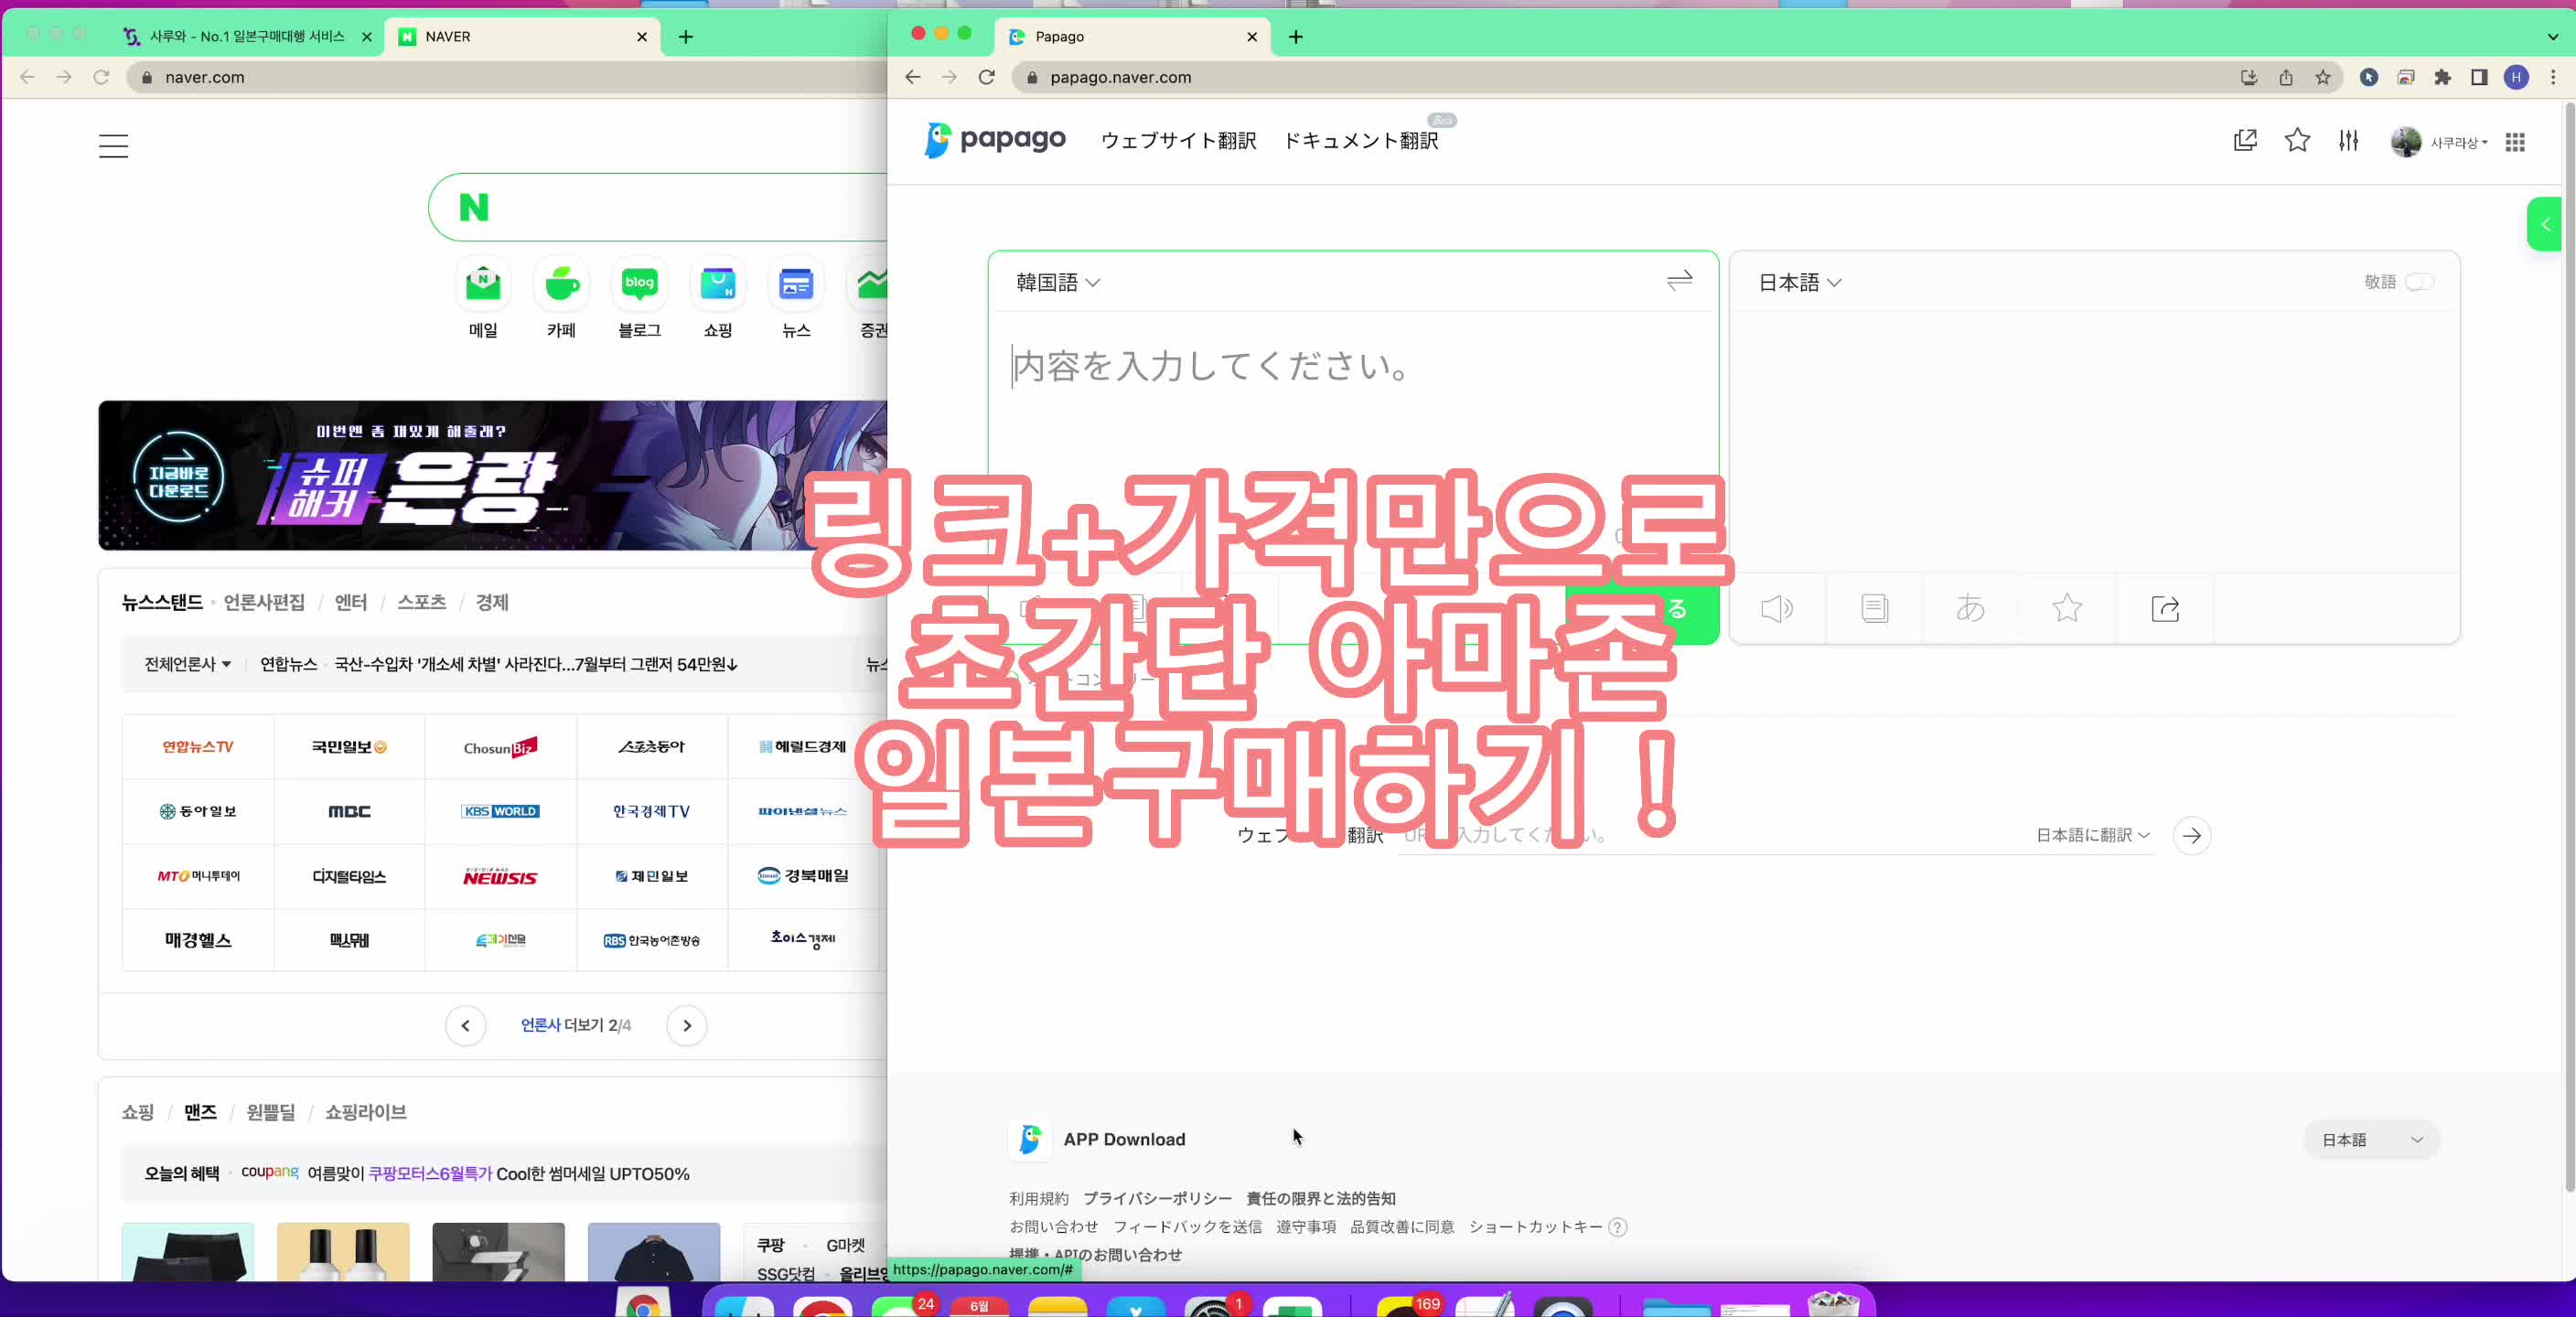Open the ショートカットキー help icon
Image resolution: width=2576 pixels, height=1317 pixels.
(x=1618, y=1227)
